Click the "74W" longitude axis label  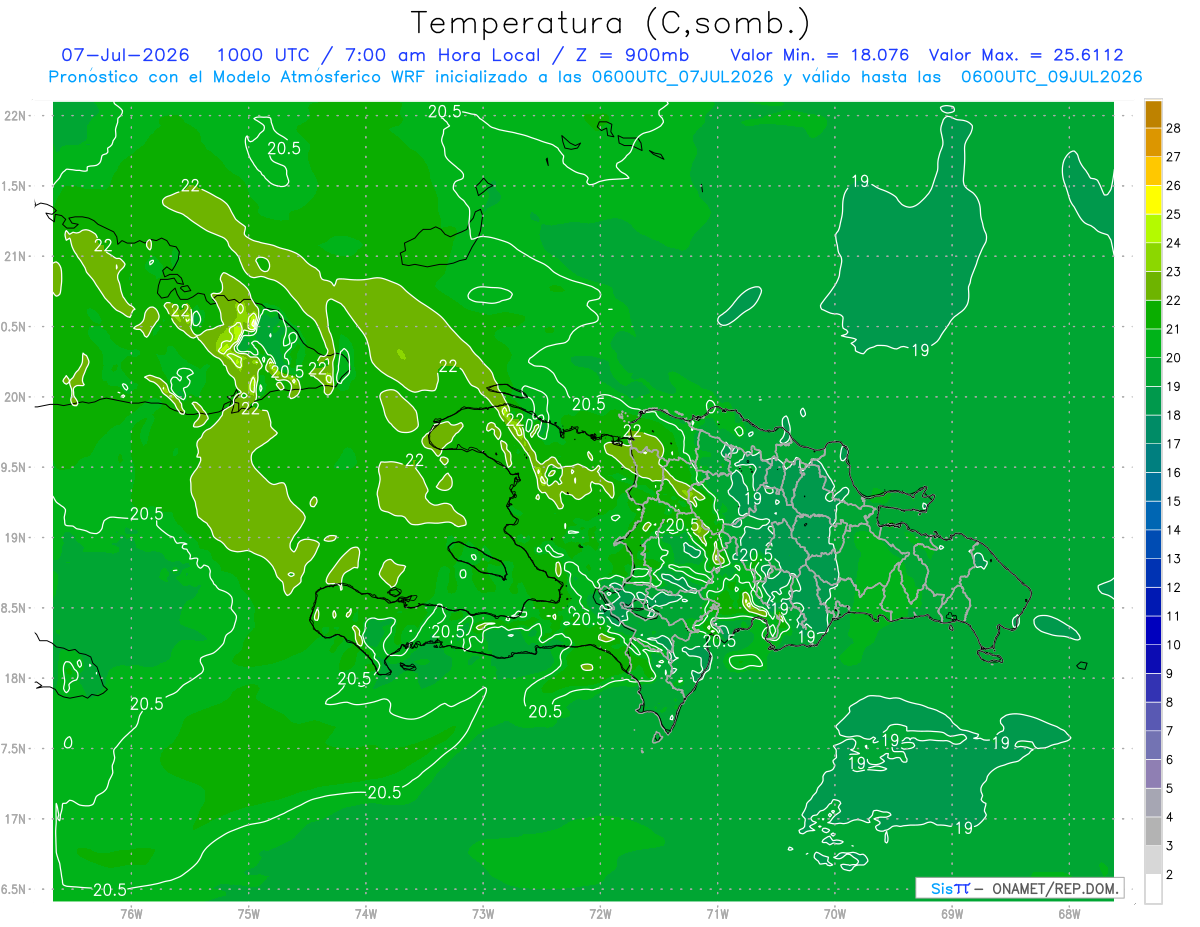click(366, 914)
